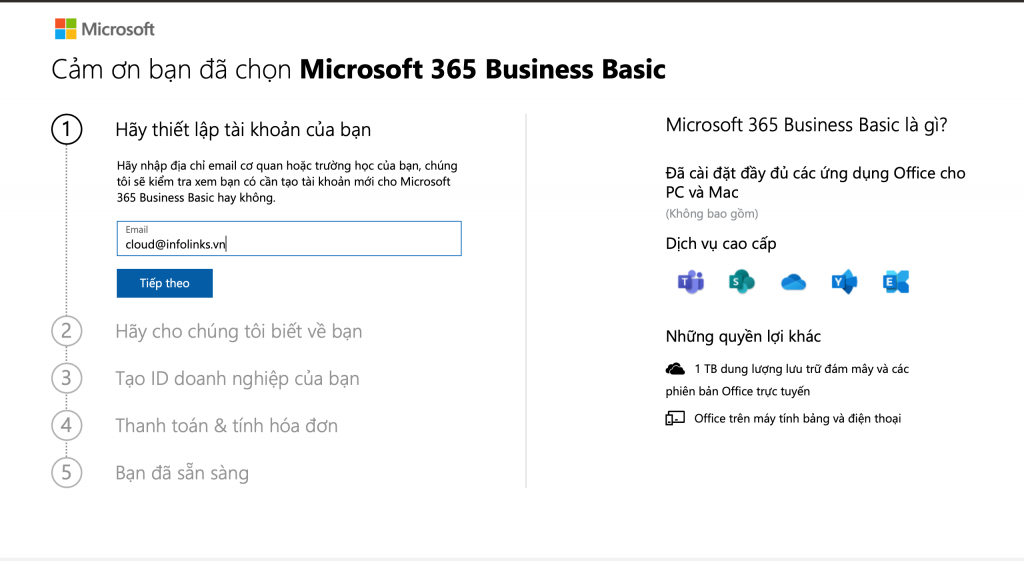1024x561 pixels.
Task: Click the 'Microsoft 365 Business Basic là gì?' heading
Action: point(806,125)
